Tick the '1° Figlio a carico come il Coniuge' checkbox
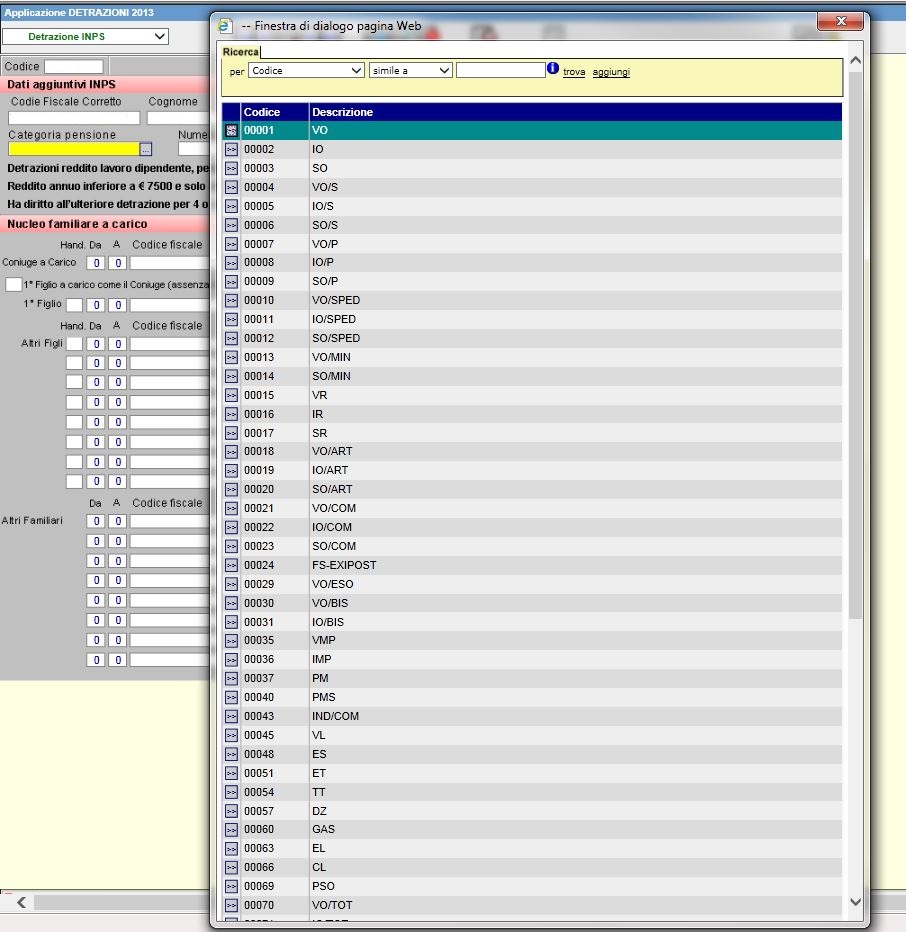Viewport: 906px width, 932px height. 13,285
